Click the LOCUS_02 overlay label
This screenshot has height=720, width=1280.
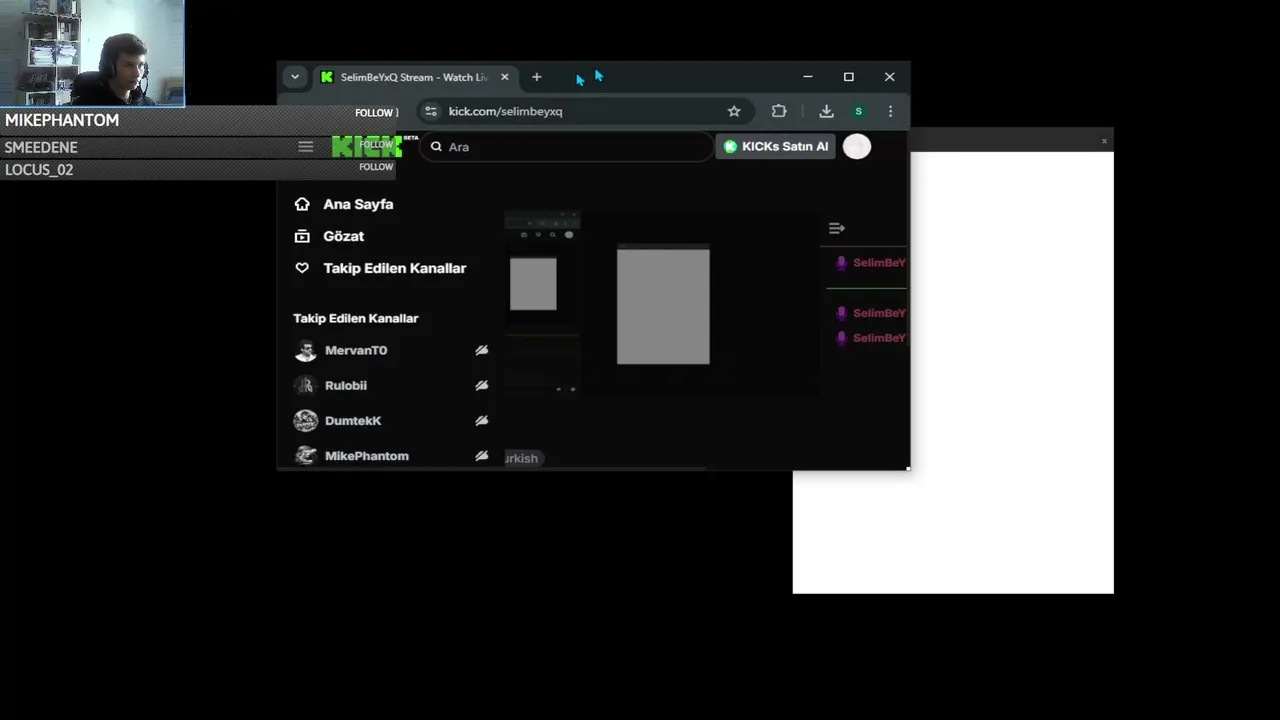tap(39, 170)
